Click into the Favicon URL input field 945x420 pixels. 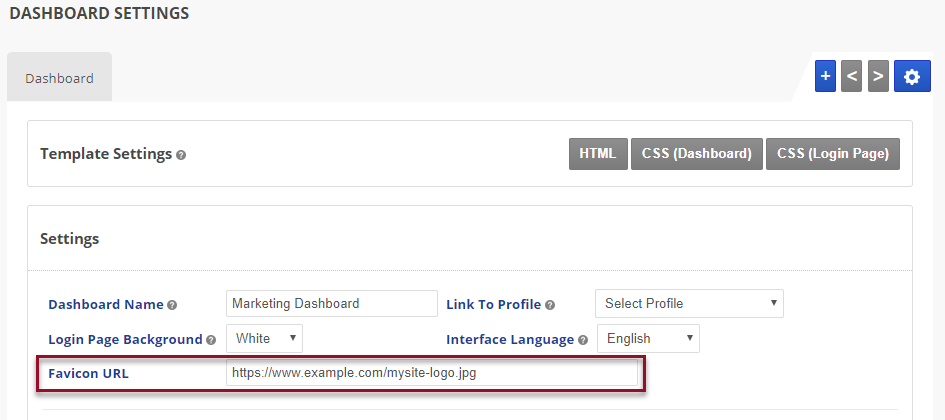[x=431, y=373]
